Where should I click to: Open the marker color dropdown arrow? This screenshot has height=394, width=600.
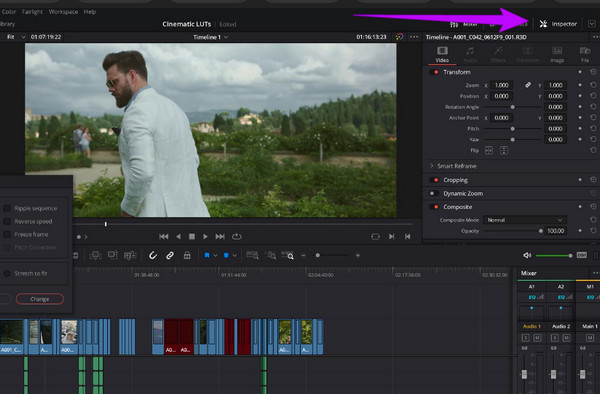[235, 255]
